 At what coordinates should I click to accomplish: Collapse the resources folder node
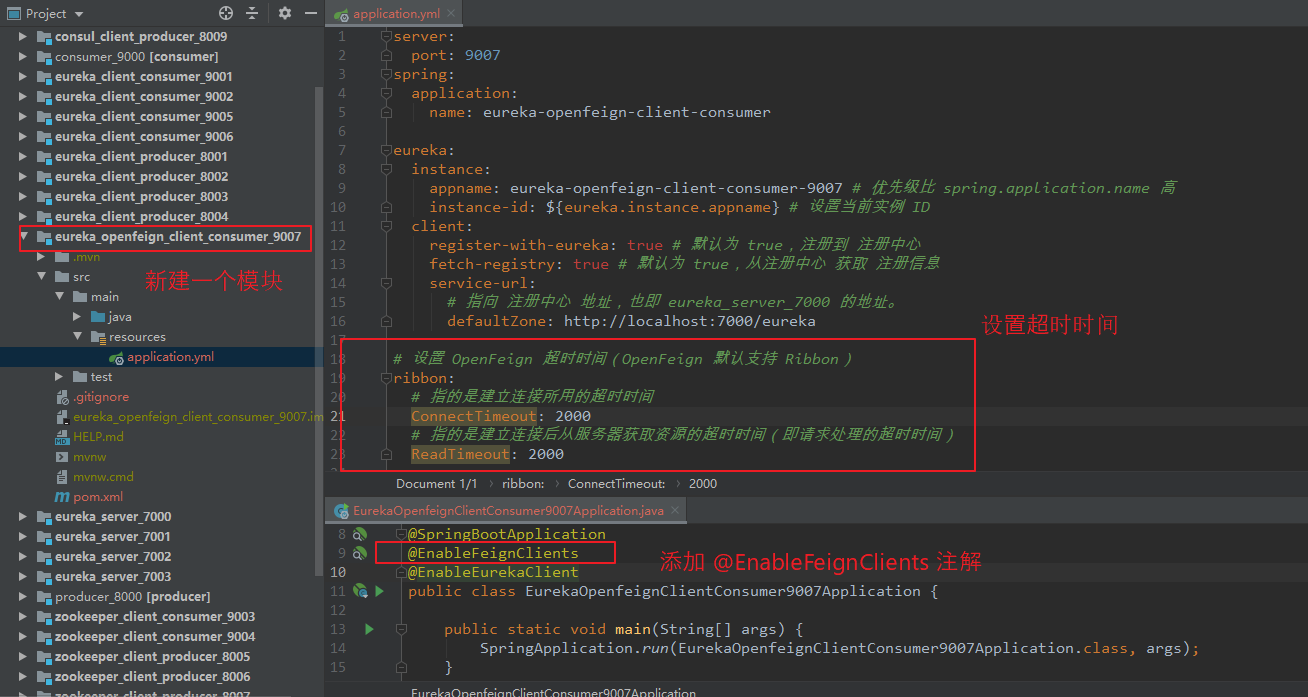coord(78,337)
